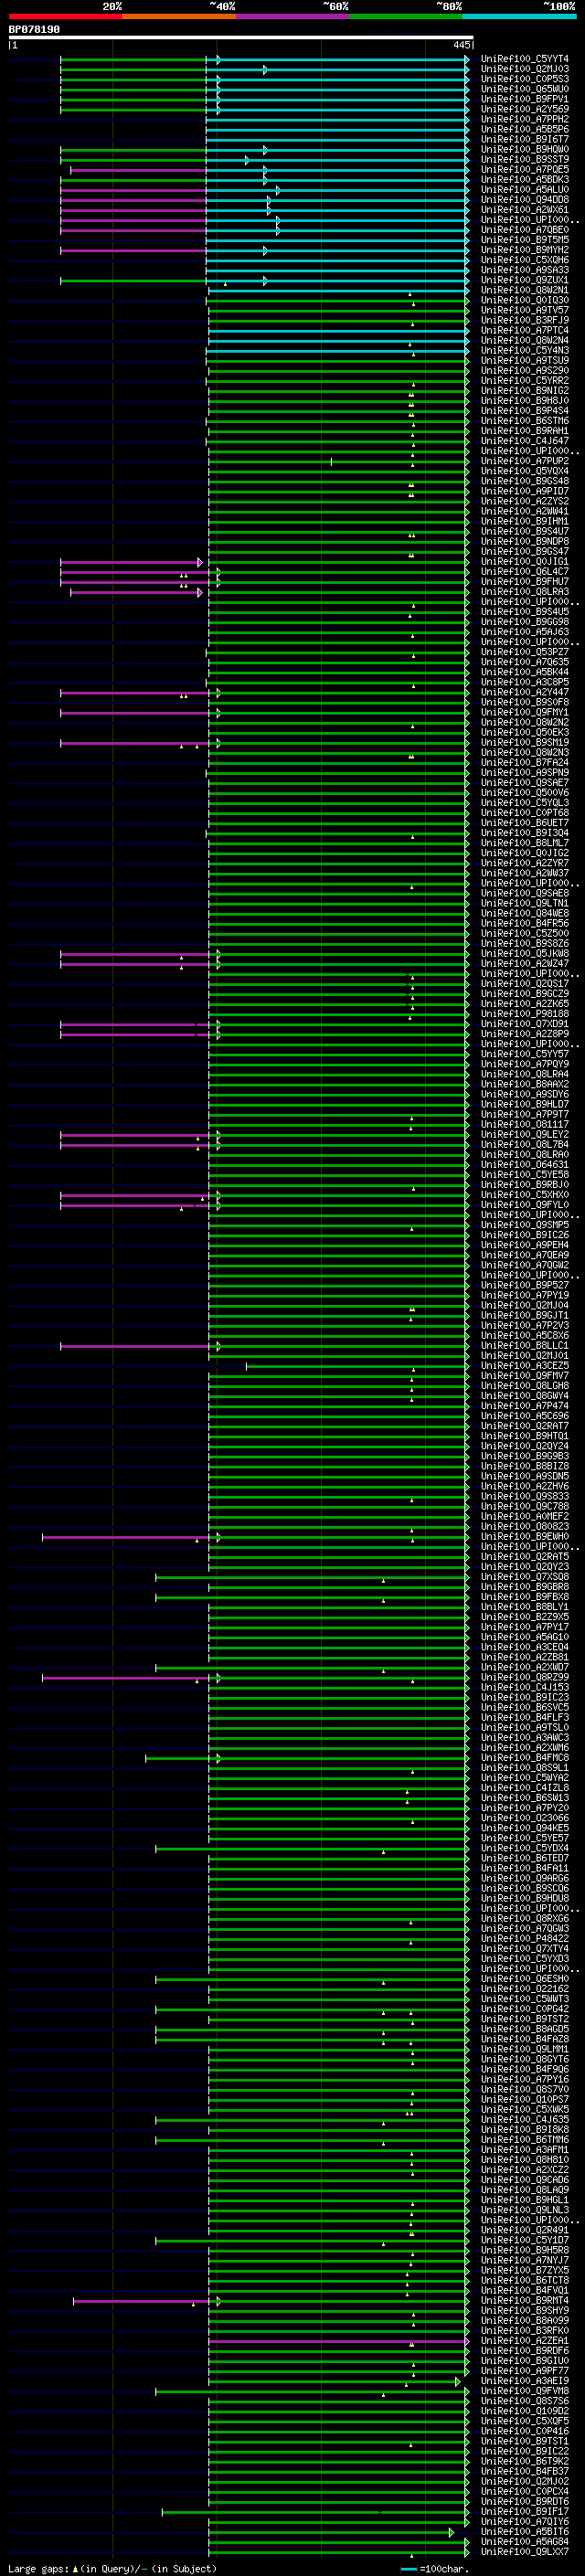
Task: Click the UniRef100_C5Y4N3 hit name
Action: tap(525, 351)
